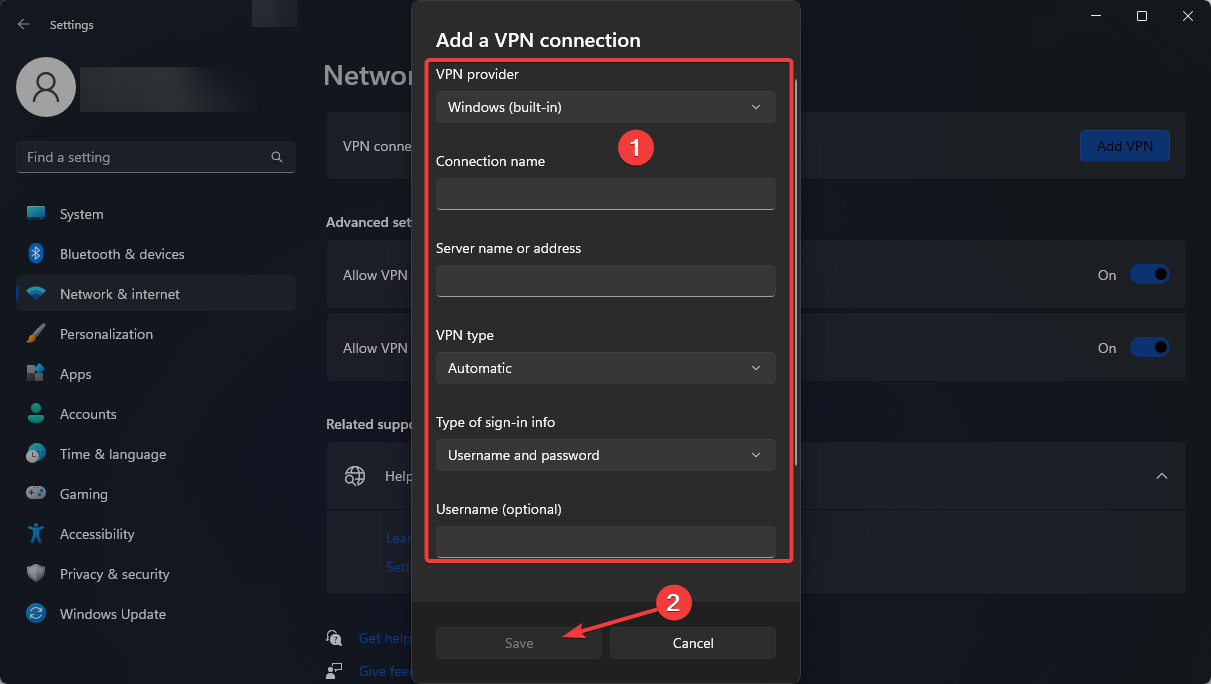The height and width of the screenshot is (684, 1211).
Task: Open the Type of sign-in info dropdown
Action: point(605,455)
